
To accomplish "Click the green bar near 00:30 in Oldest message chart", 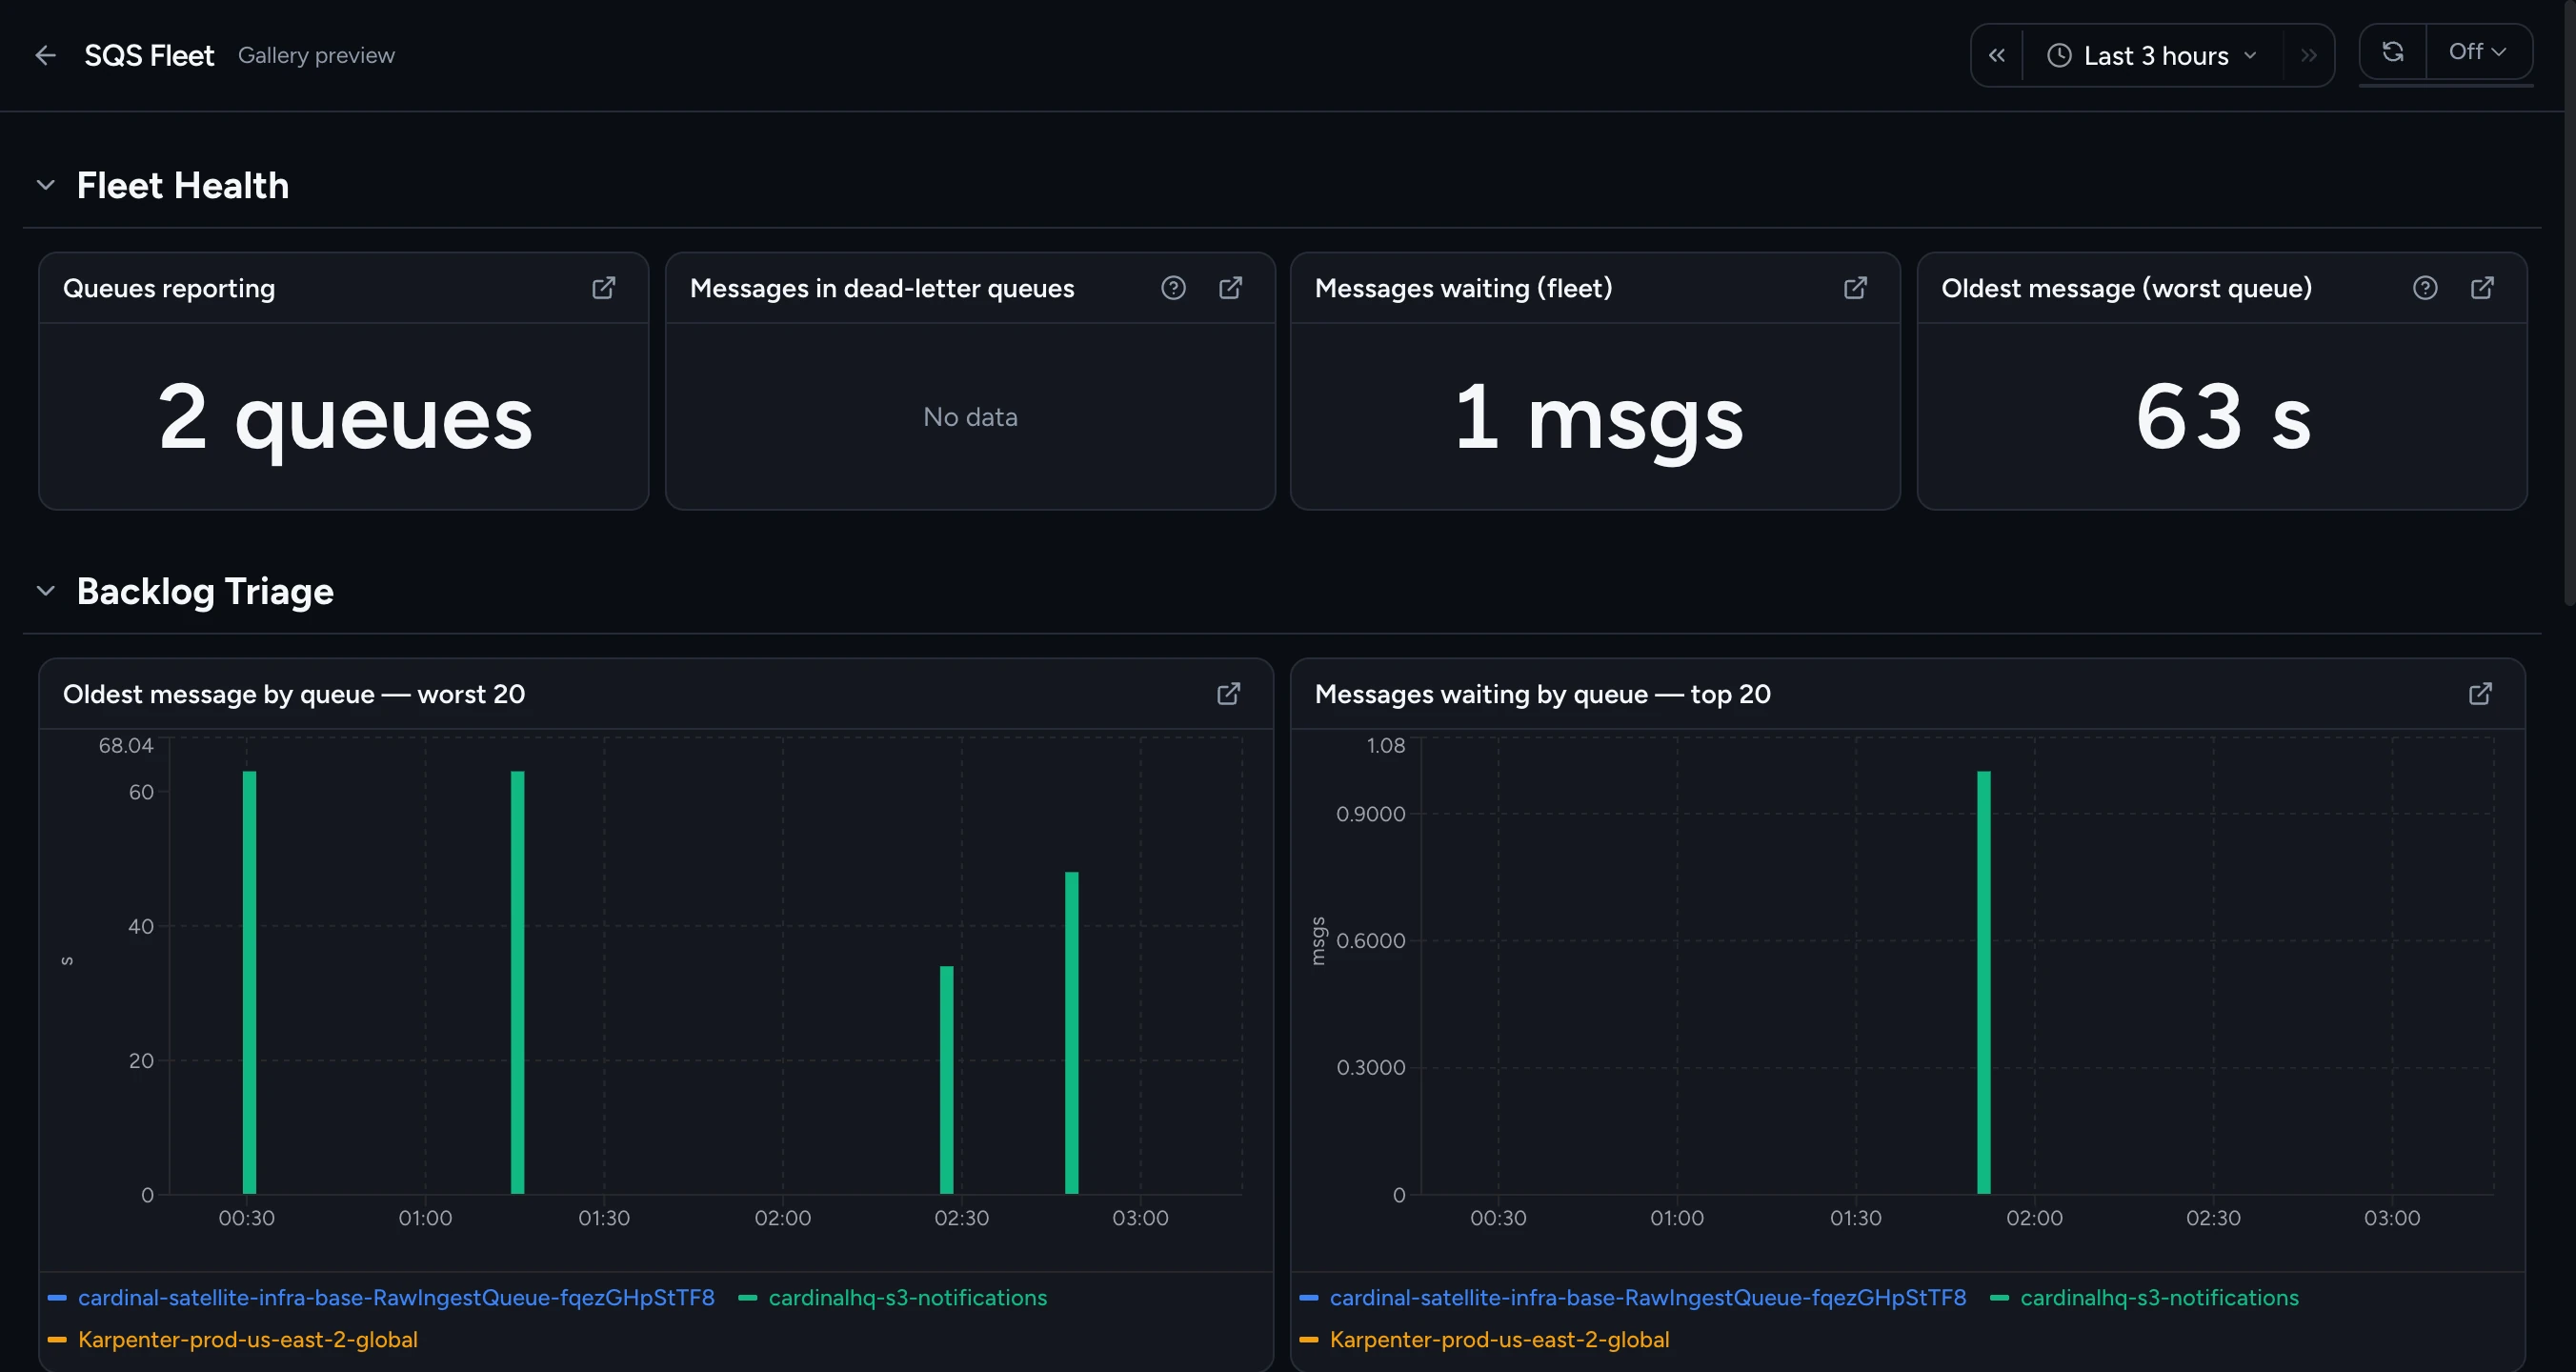I will point(250,982).
